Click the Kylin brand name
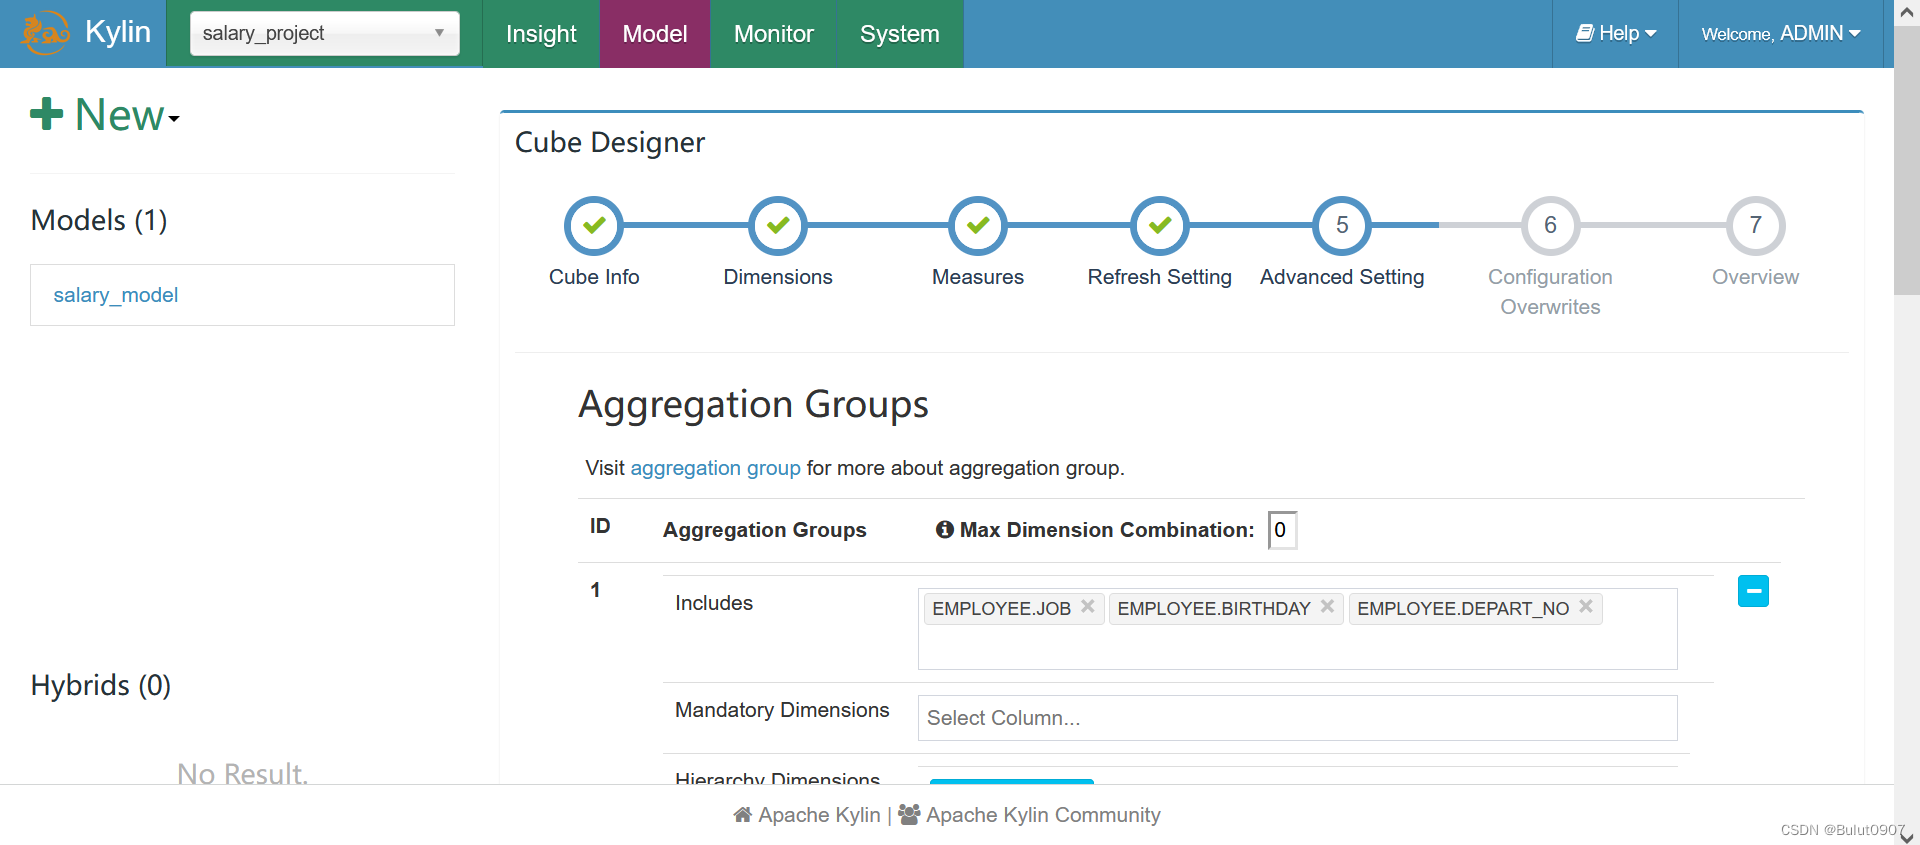1920x845 pixels. (x=118, y=32)
